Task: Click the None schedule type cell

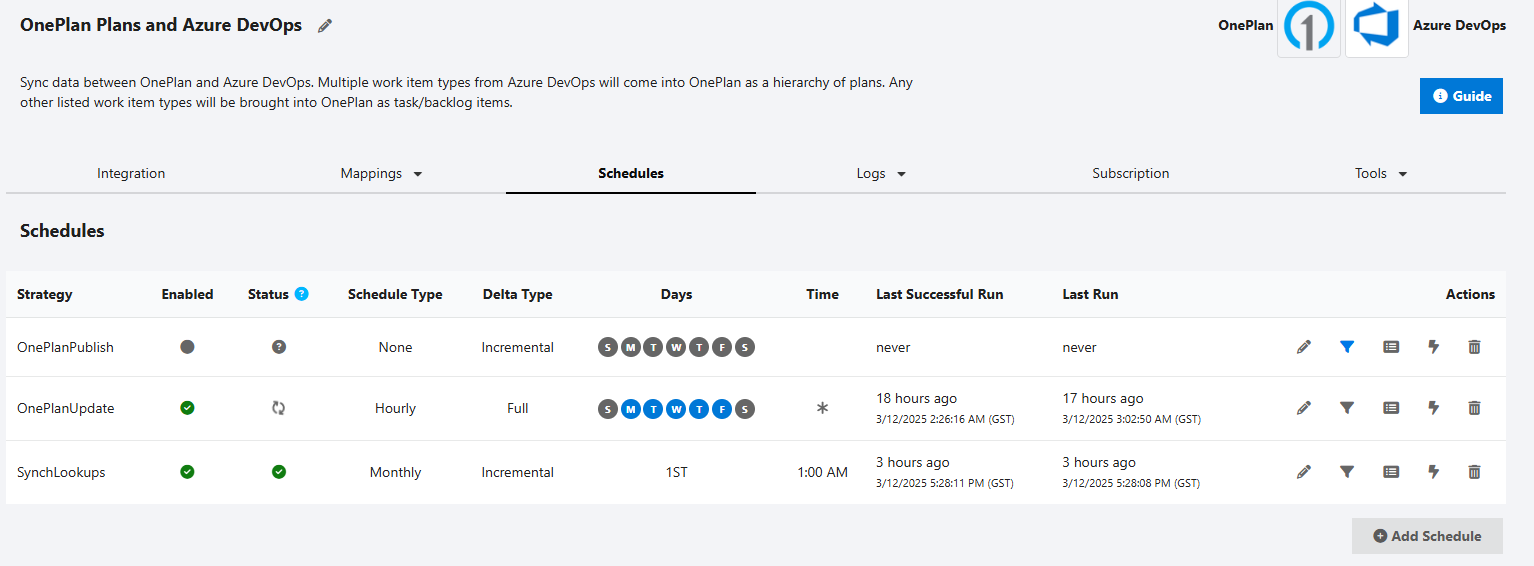Action: pyautogui.click(x=395, y=347)
